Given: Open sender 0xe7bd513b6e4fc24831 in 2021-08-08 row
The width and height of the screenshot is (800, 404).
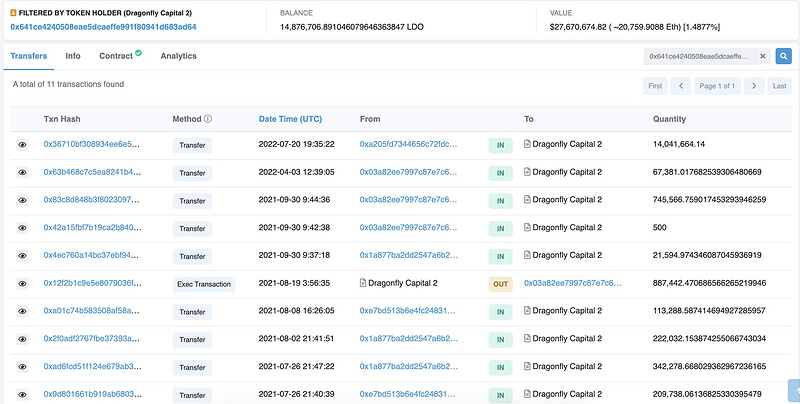Looking at the screenshot, I should [x=408, y=311].
